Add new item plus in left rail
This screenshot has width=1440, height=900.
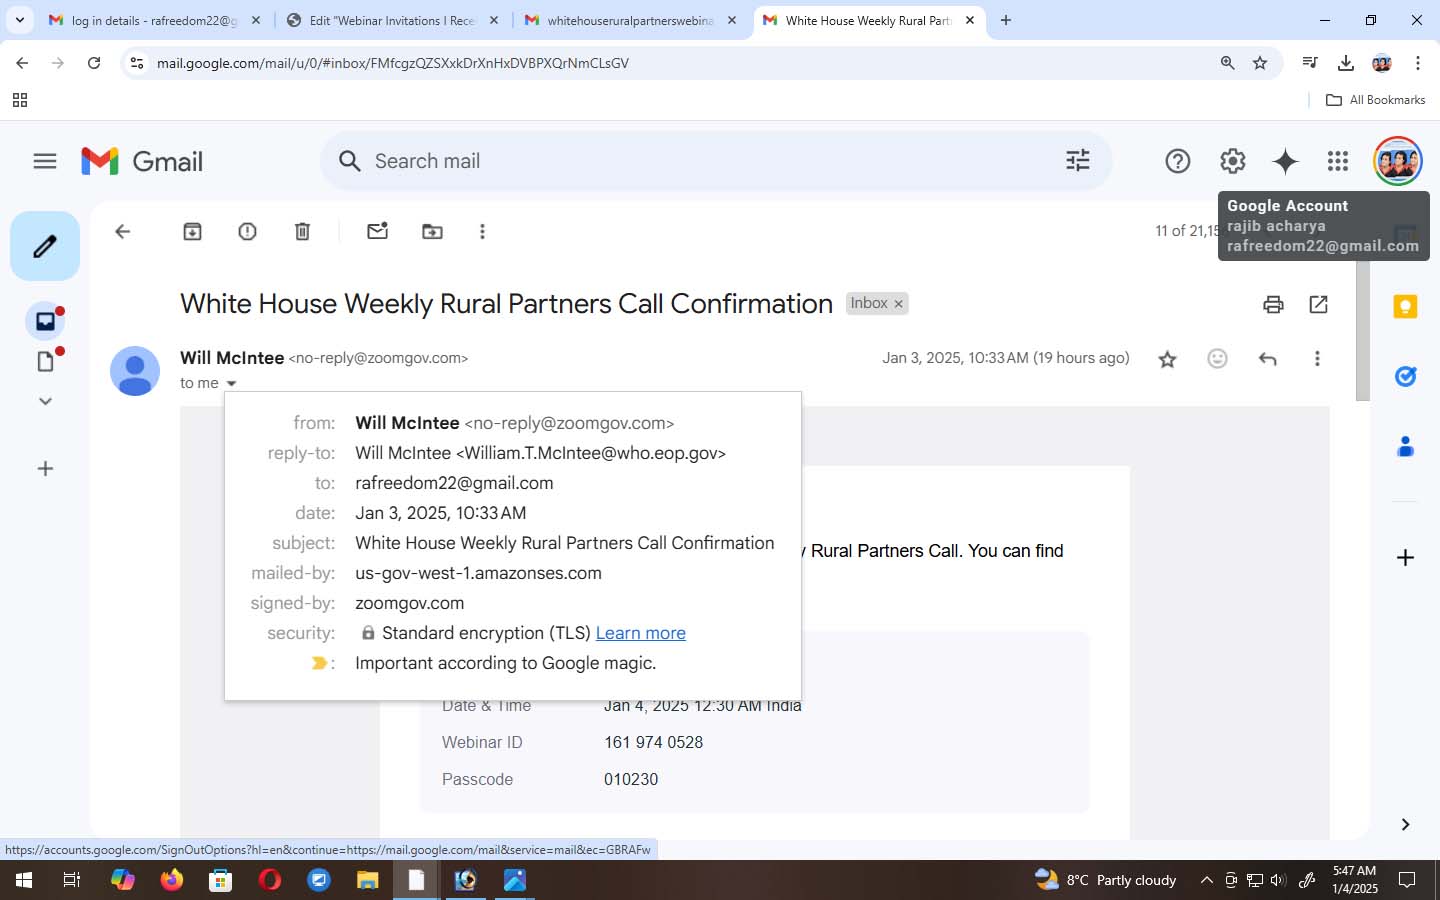click(45, 469)
